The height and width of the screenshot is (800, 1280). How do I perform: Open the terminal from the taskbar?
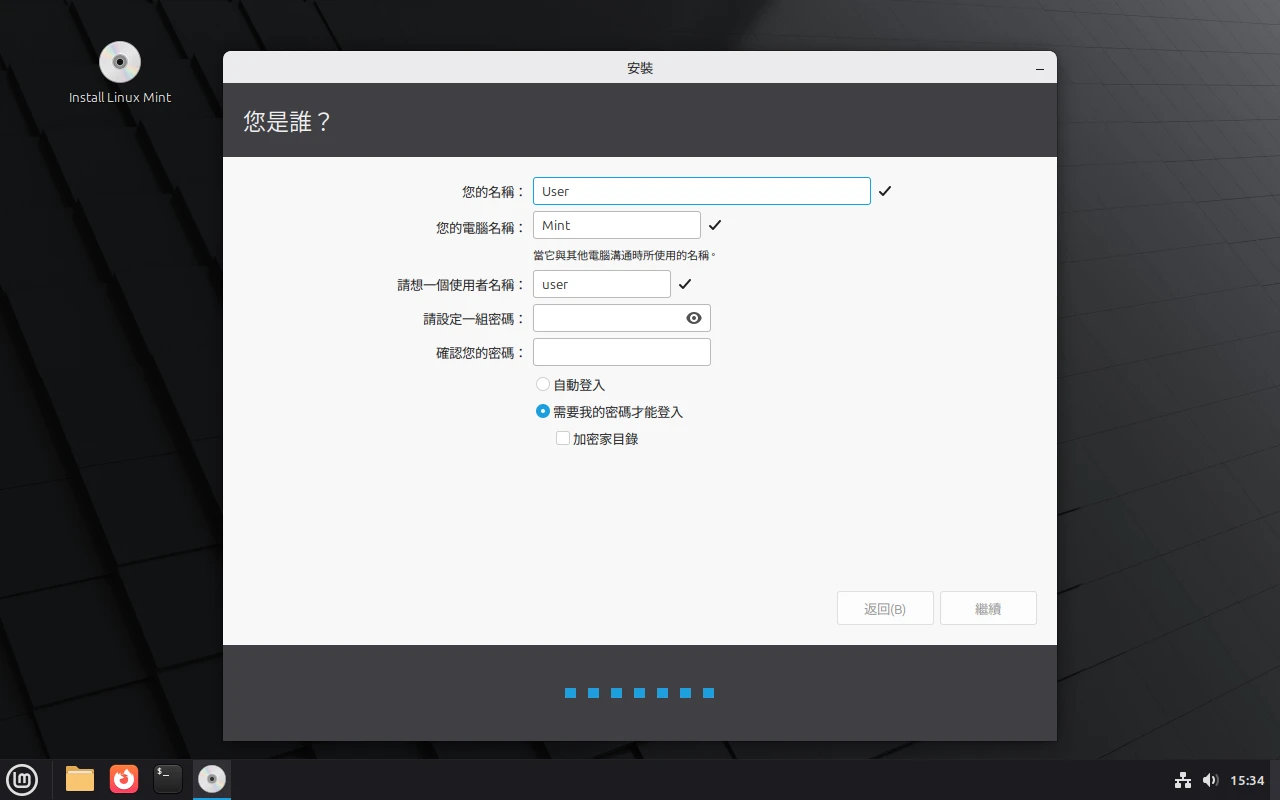[x=167, y=779]
